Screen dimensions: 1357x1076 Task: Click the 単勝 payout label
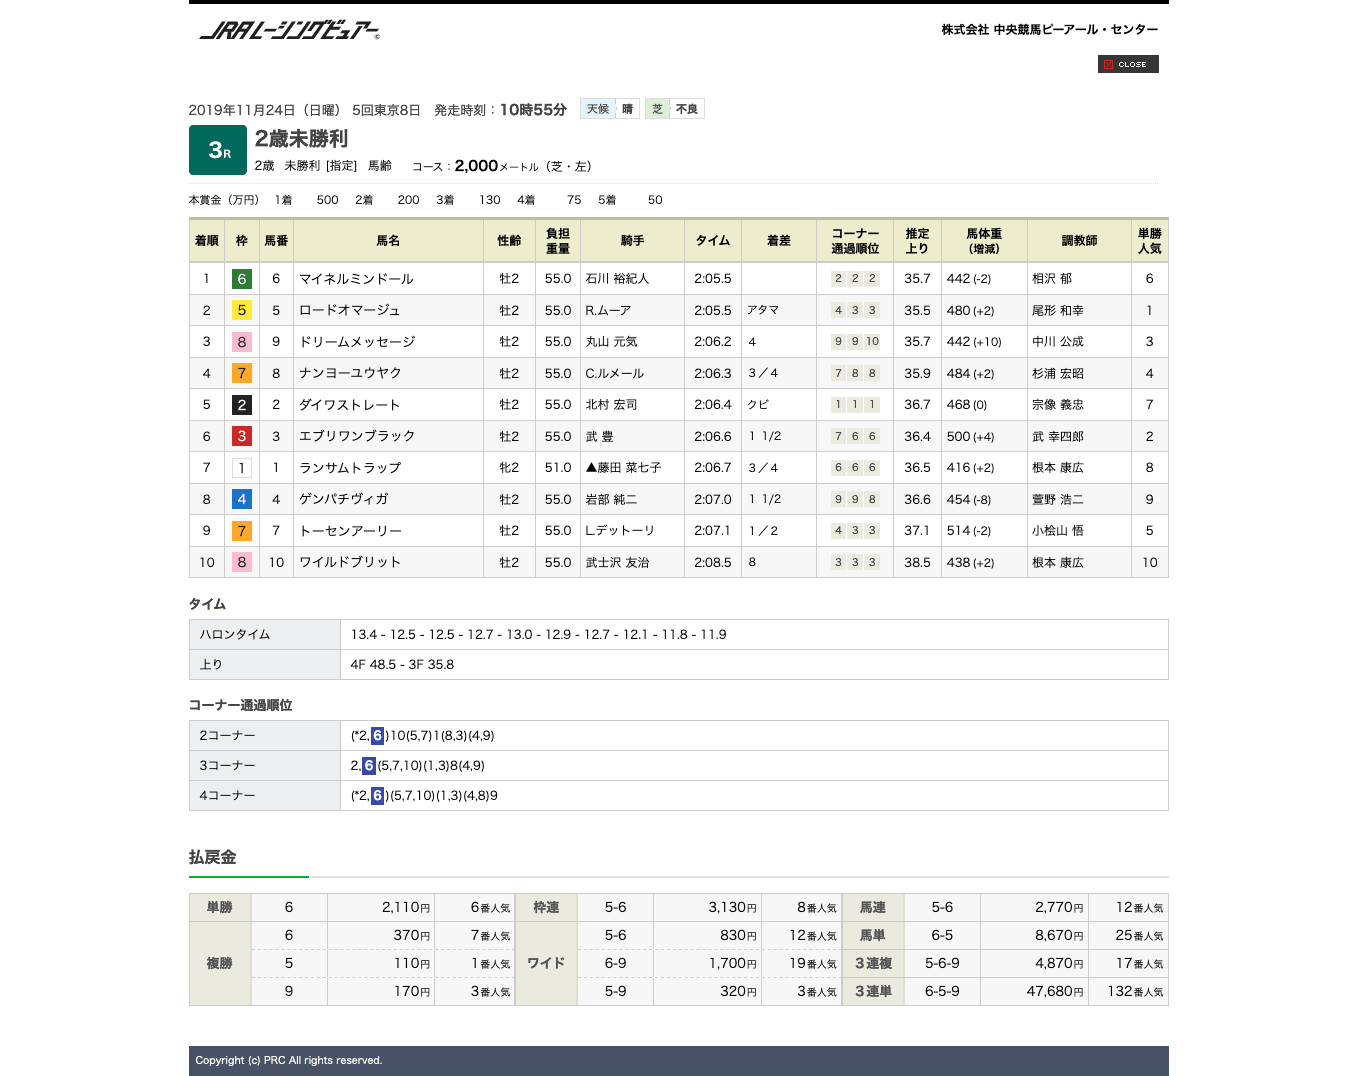point(220,907)
